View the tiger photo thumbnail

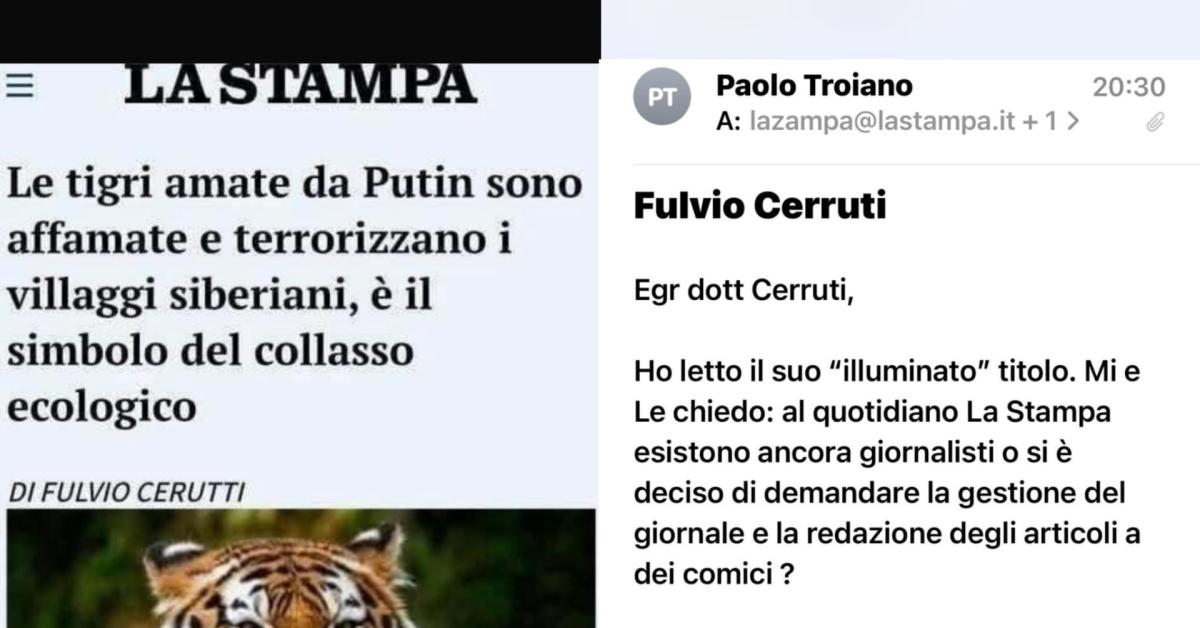(x=300, y=569)
